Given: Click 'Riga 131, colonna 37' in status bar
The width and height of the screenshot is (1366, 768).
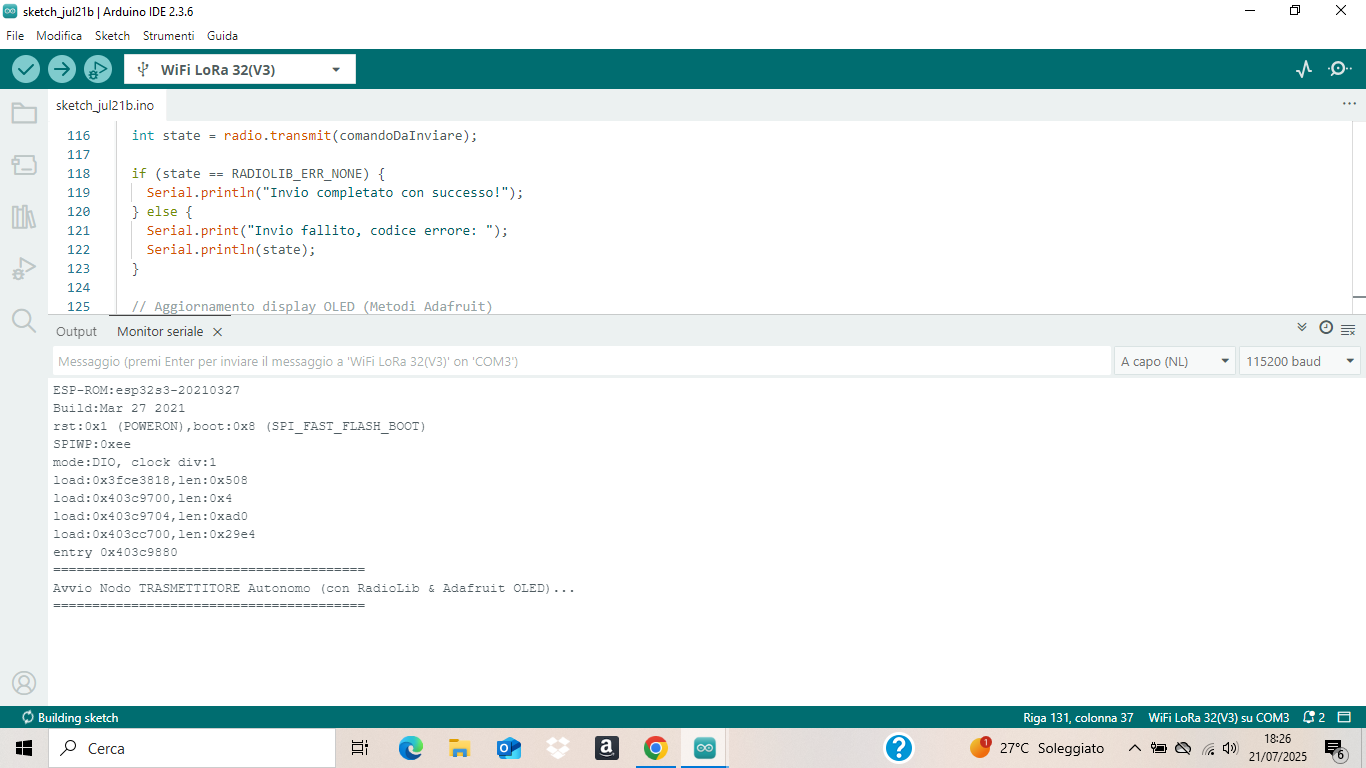Looking at the screenshot, I should pyautogui.click(x=1078, y=718).
